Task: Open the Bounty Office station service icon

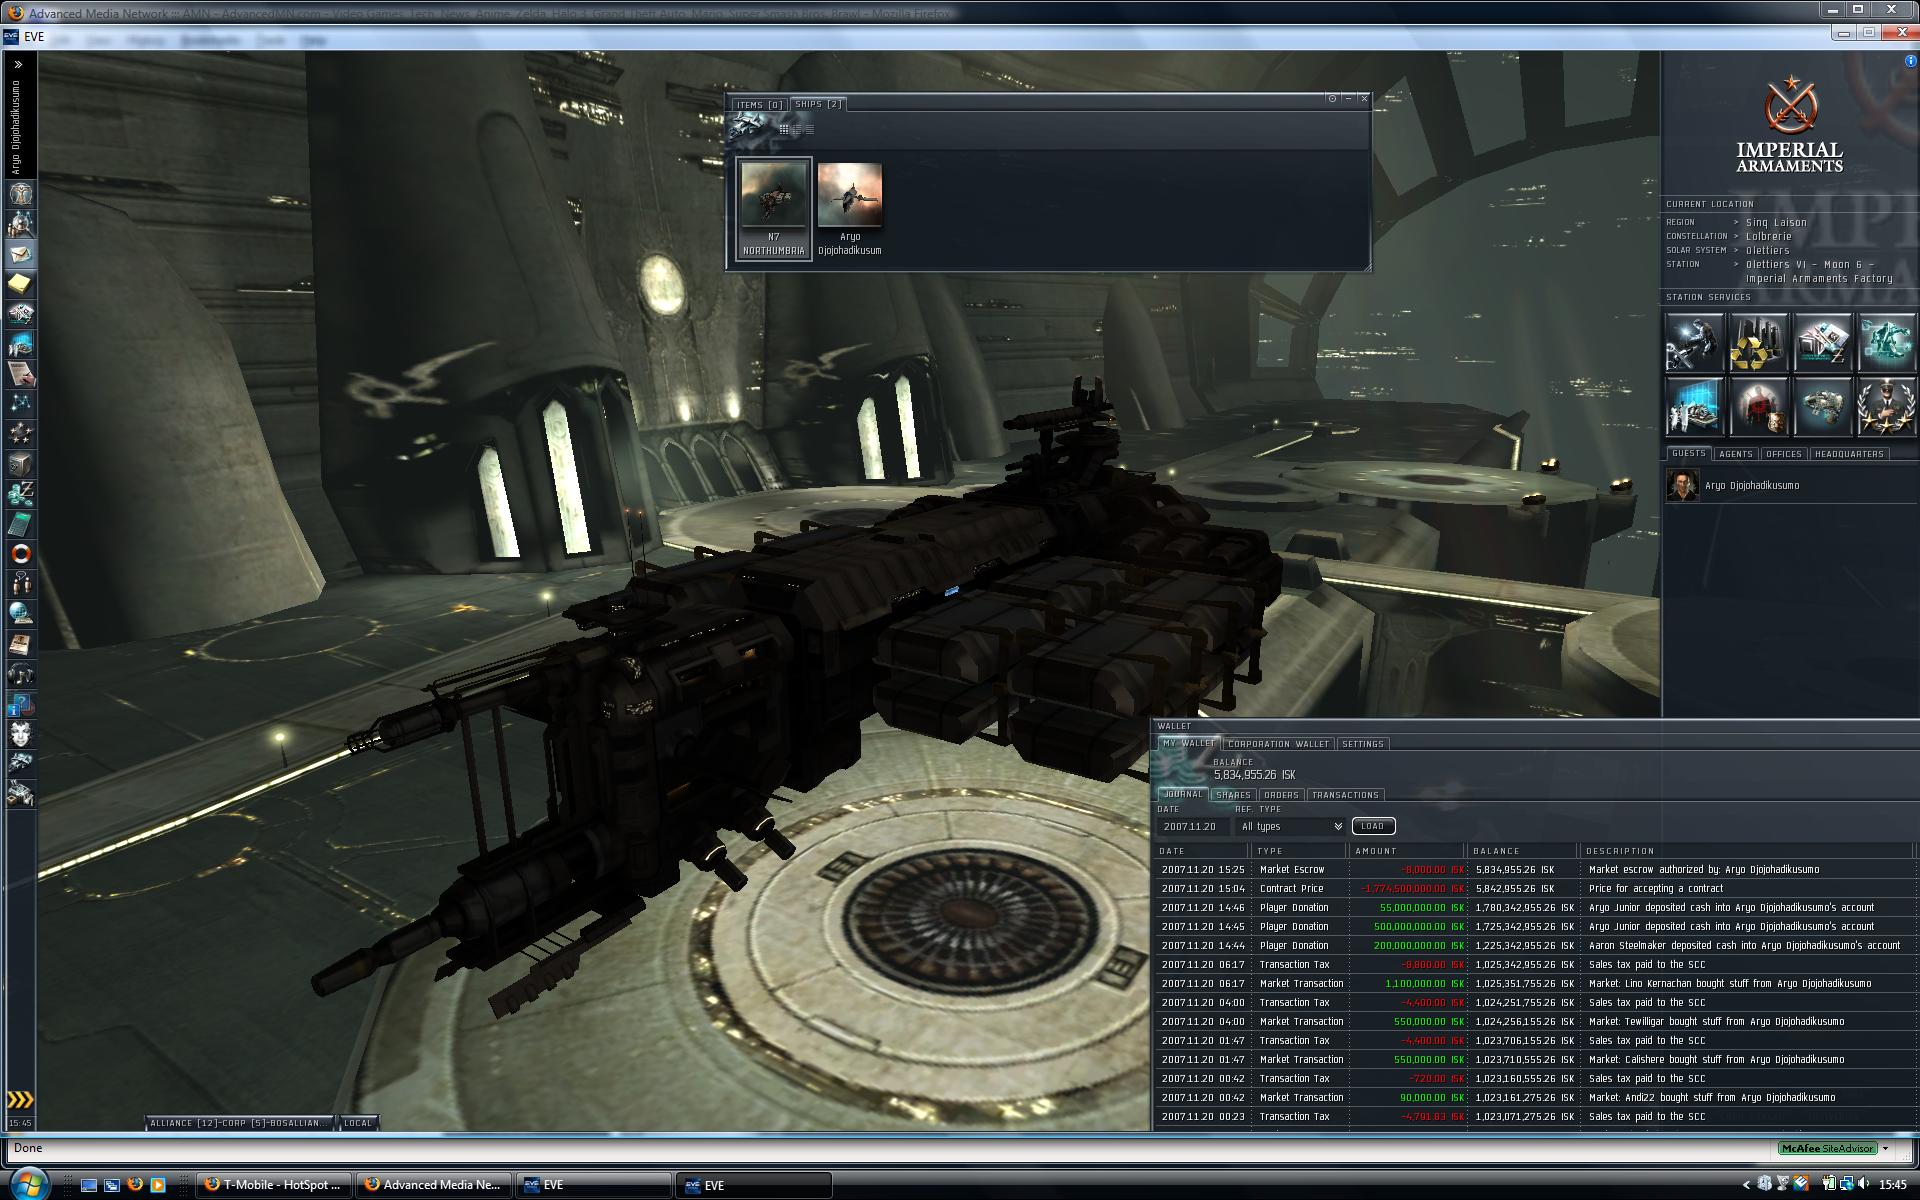Action: [1758, 407]
